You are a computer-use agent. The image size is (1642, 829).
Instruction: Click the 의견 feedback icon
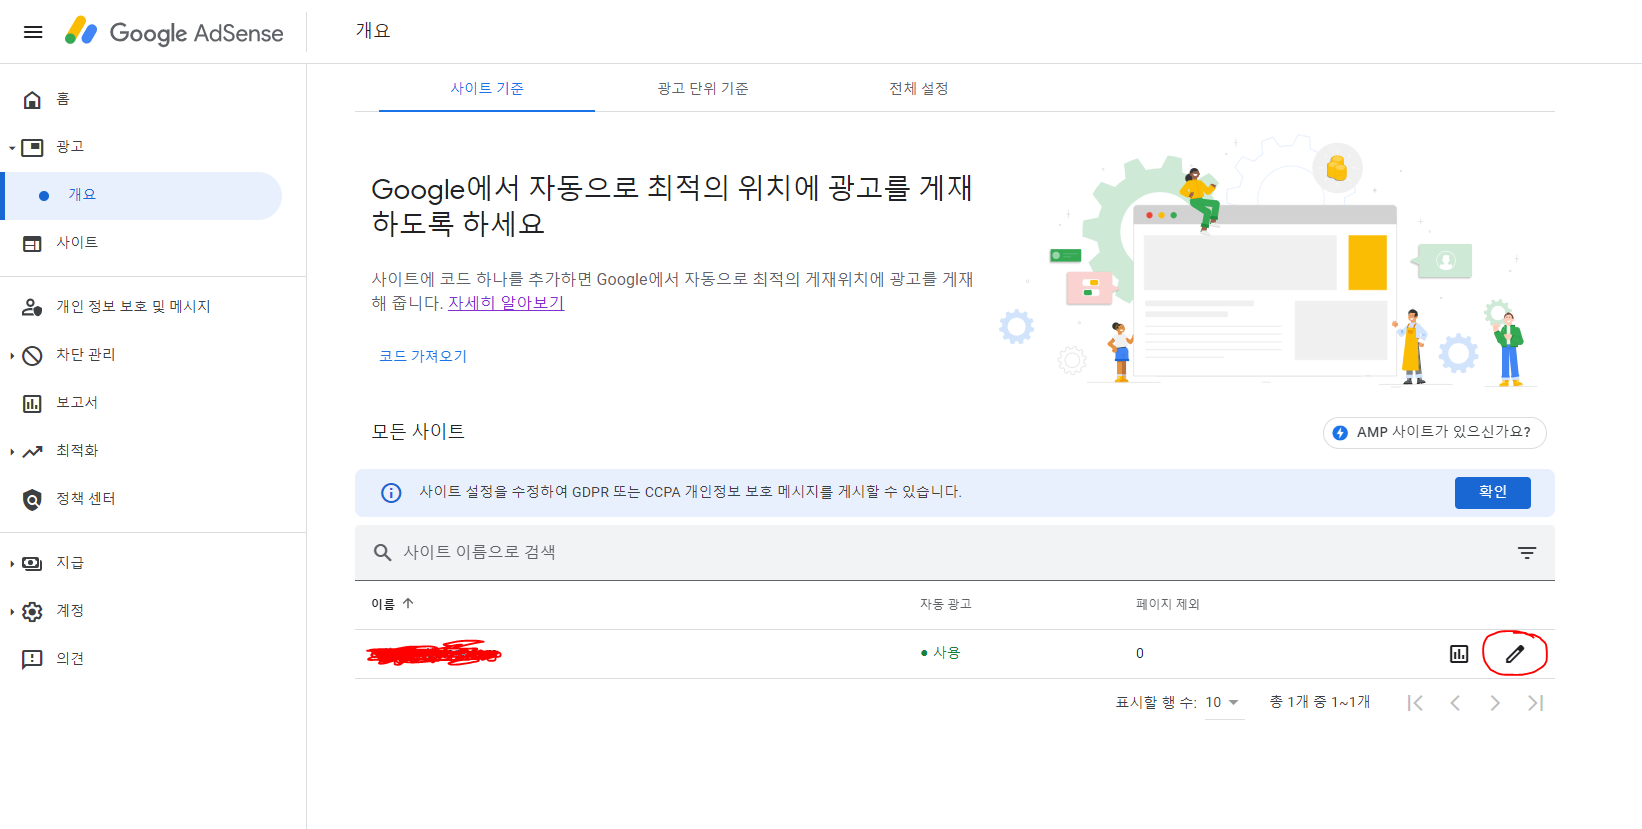click(32, 659)
